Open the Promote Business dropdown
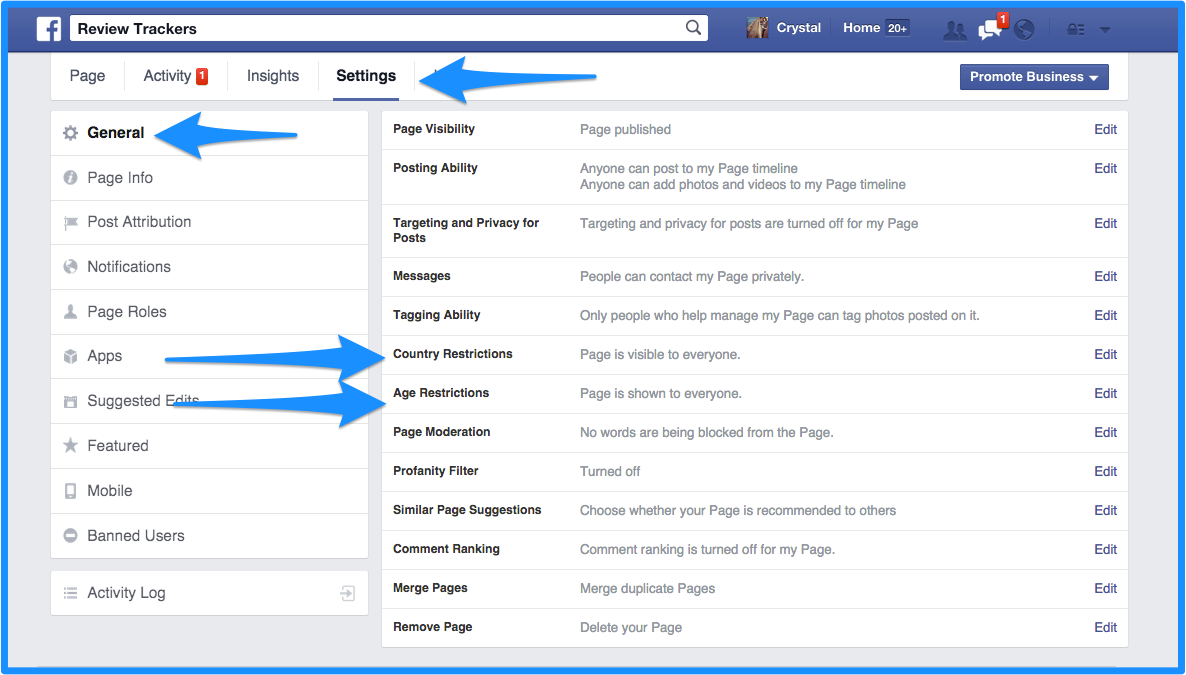Screen dimensions: 1186x675 click(x=1034, y=77)
